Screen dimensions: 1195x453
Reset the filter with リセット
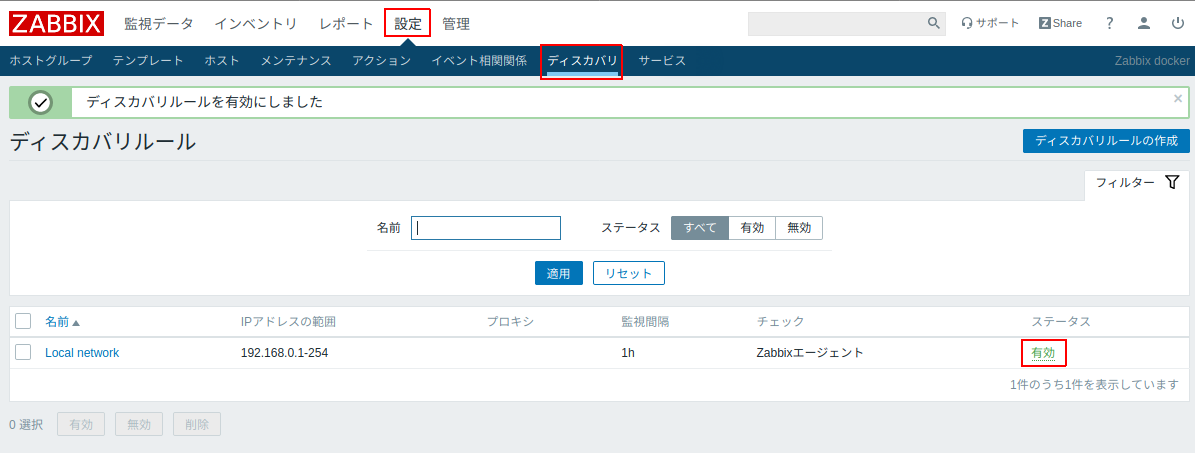629,273
